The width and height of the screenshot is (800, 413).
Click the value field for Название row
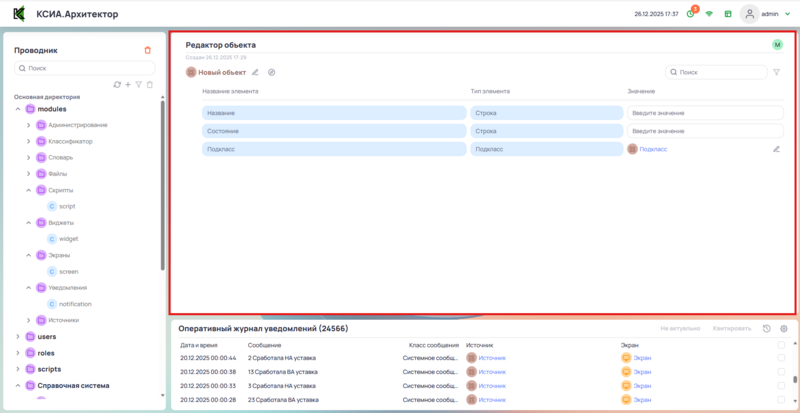click(x=705, y=113)
